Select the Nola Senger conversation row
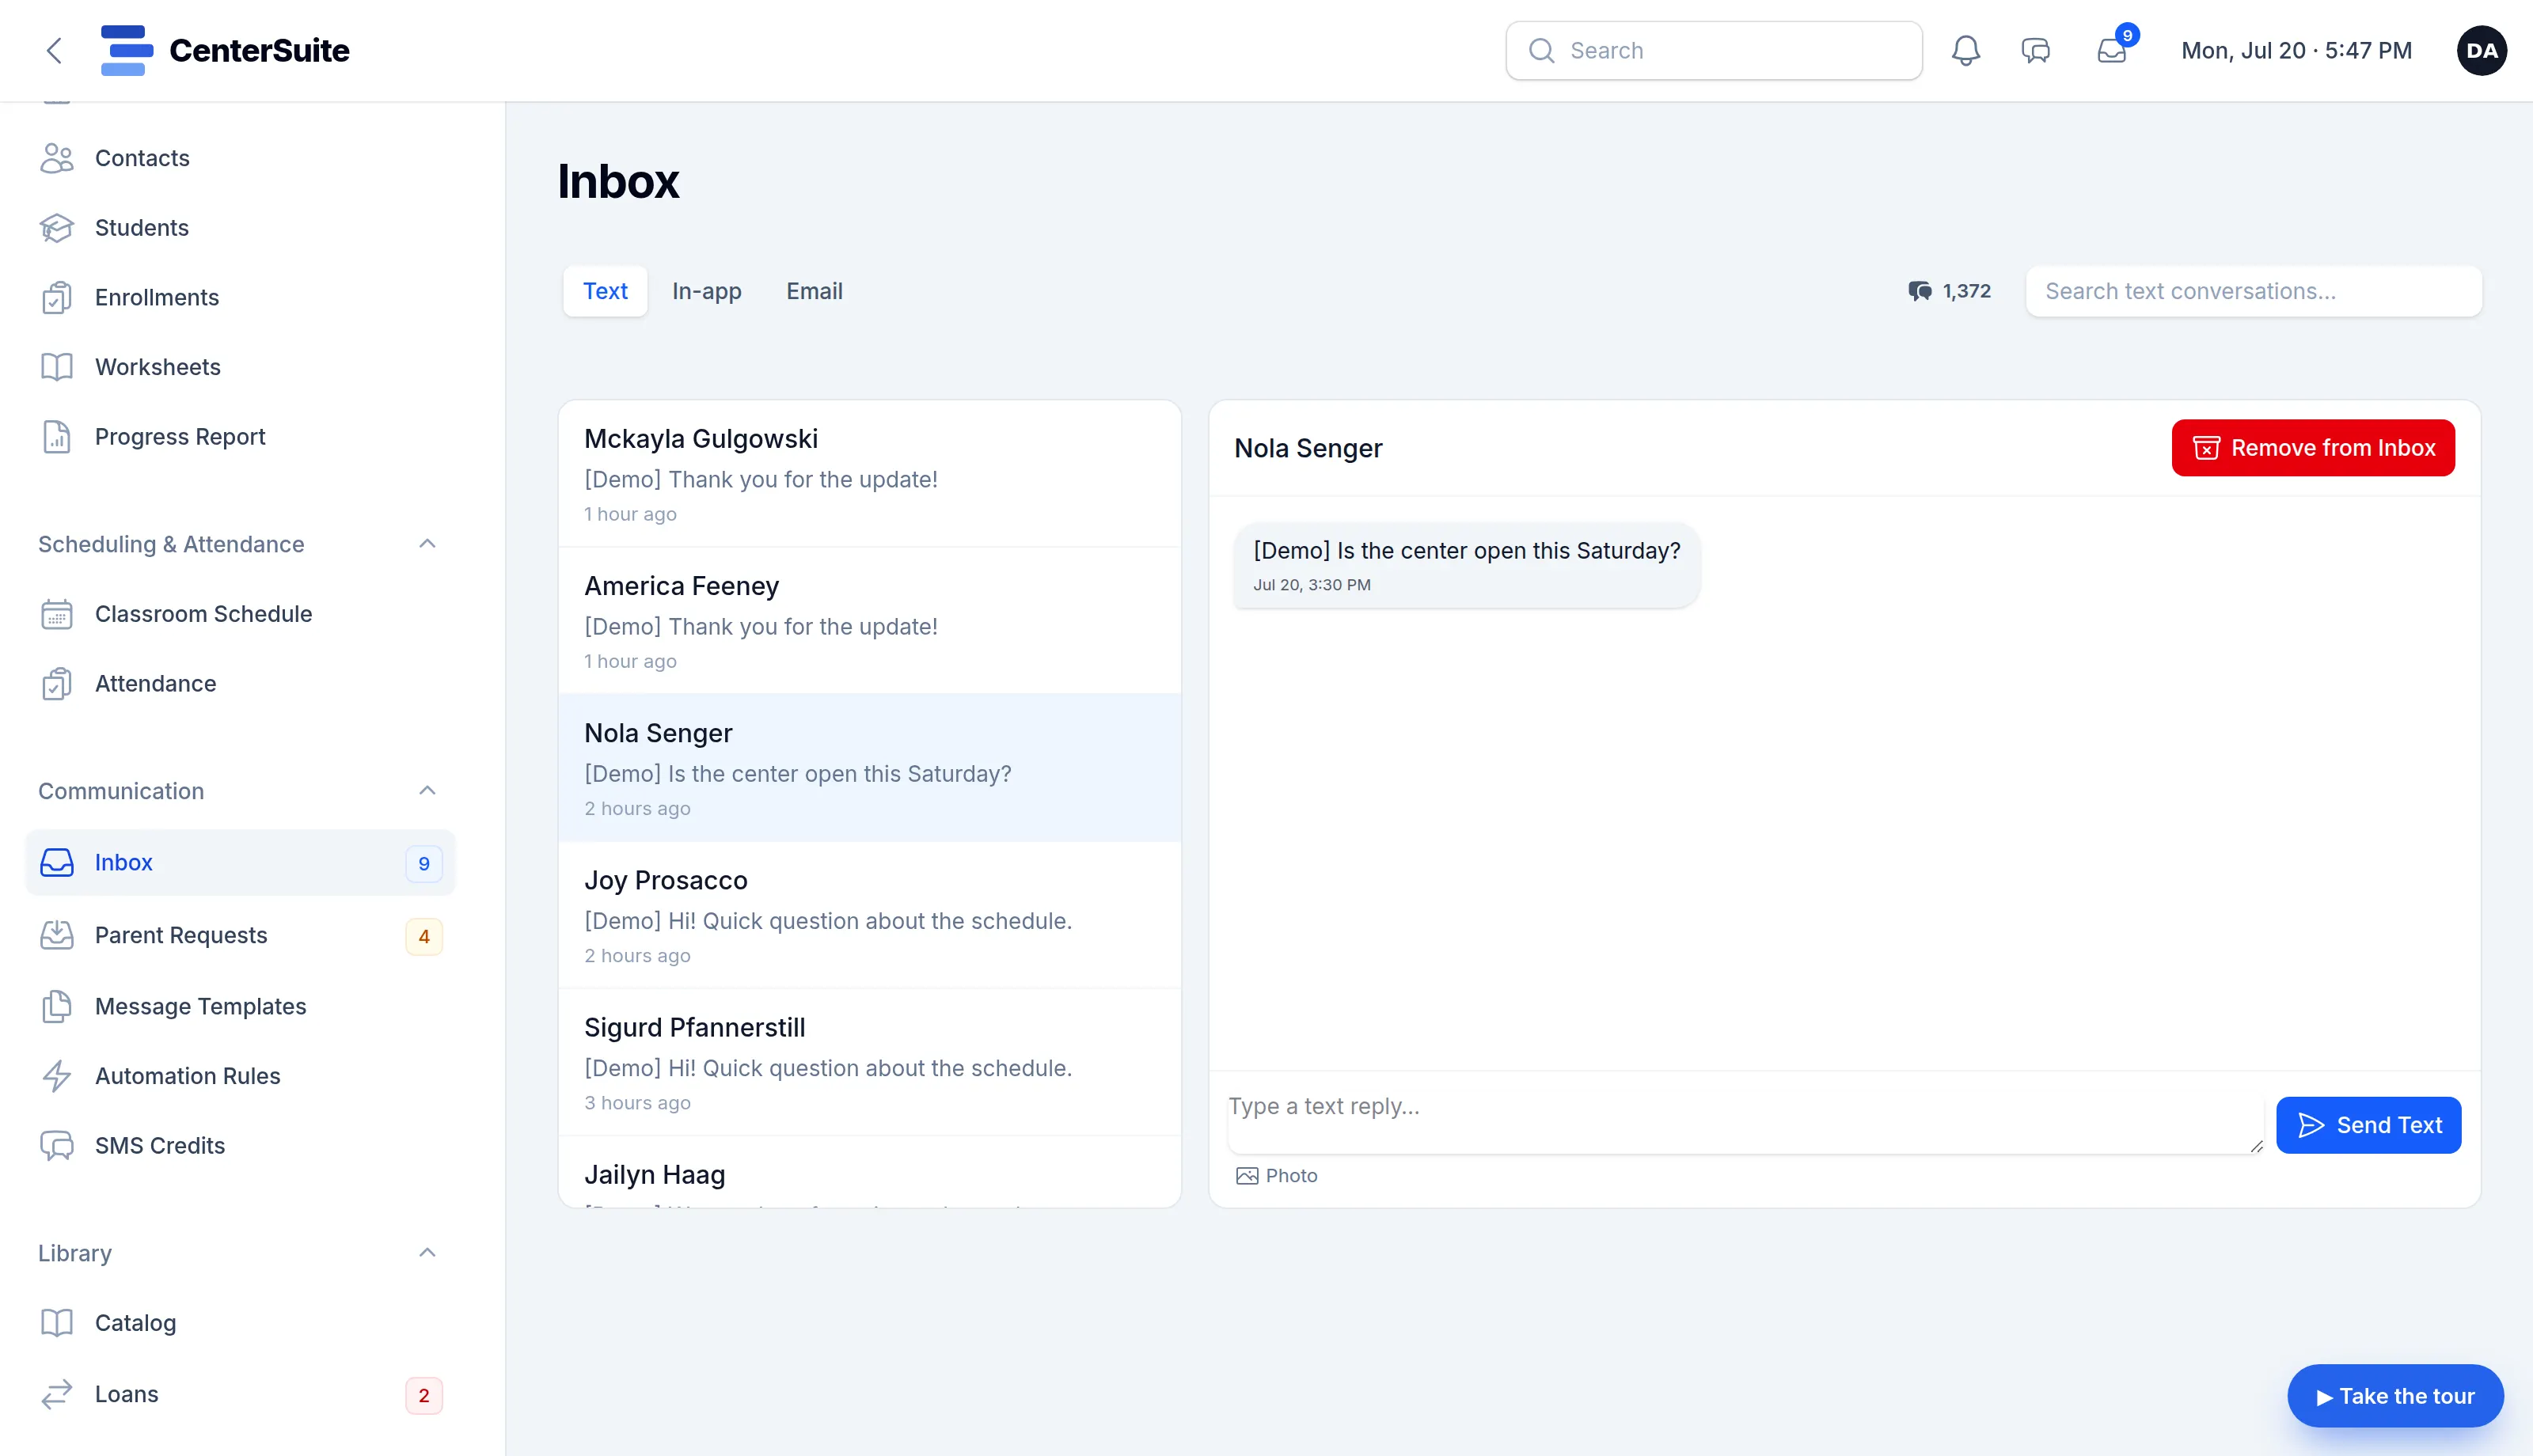Viewport: 2533px width, 1456px height. coord(870,768)
